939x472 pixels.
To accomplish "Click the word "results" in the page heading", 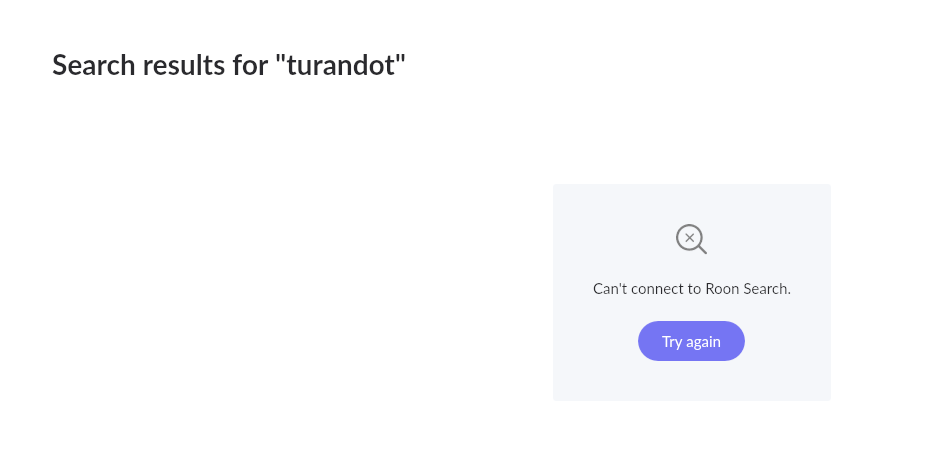I will 185,65.
